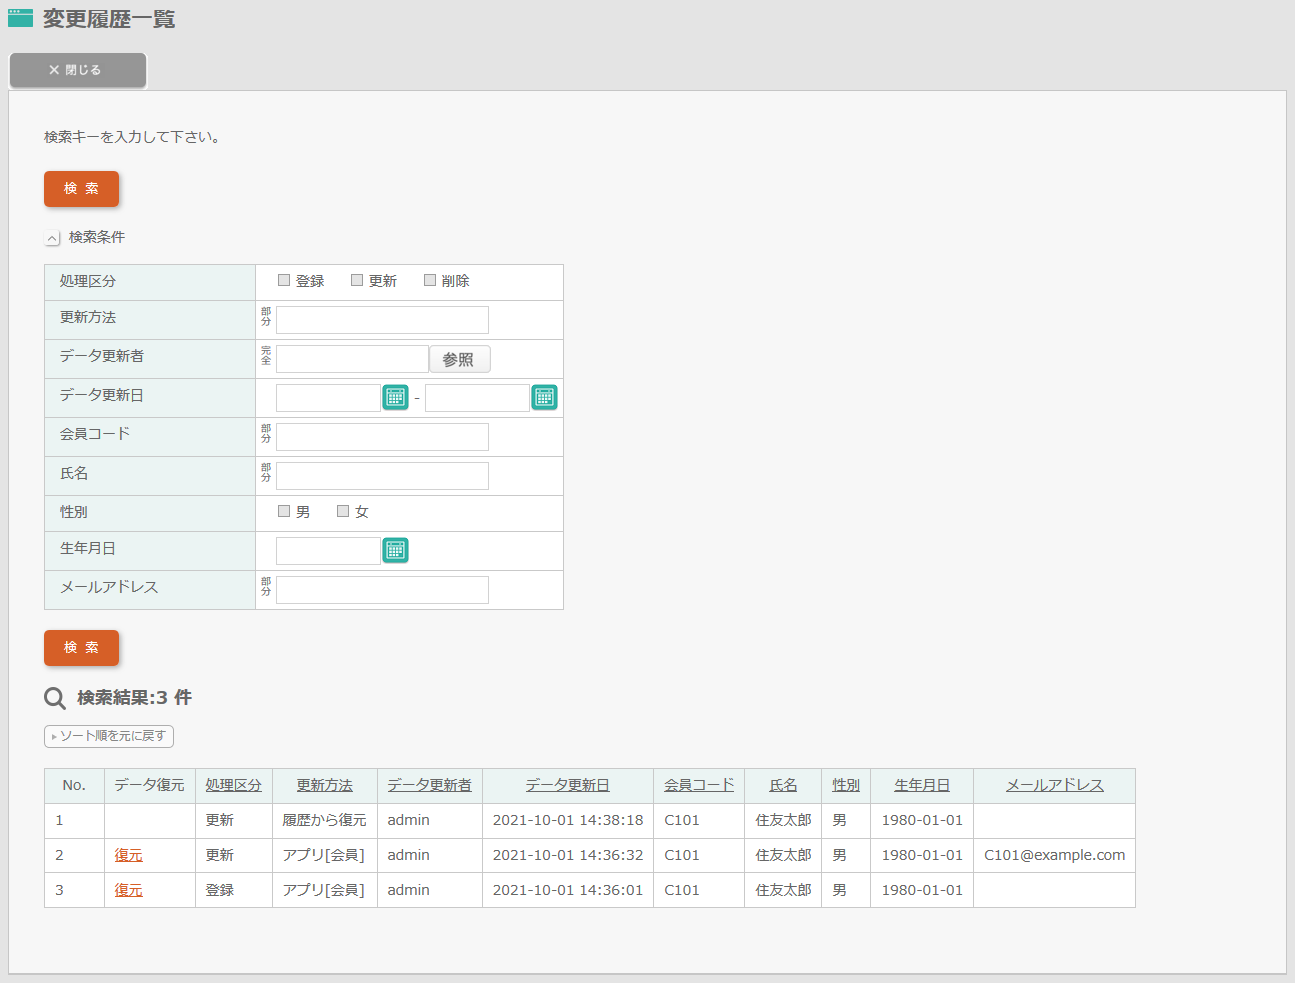Click the データ復元 column header
The height and width of the screenshot is (983, 1295).
coord(150,785)
